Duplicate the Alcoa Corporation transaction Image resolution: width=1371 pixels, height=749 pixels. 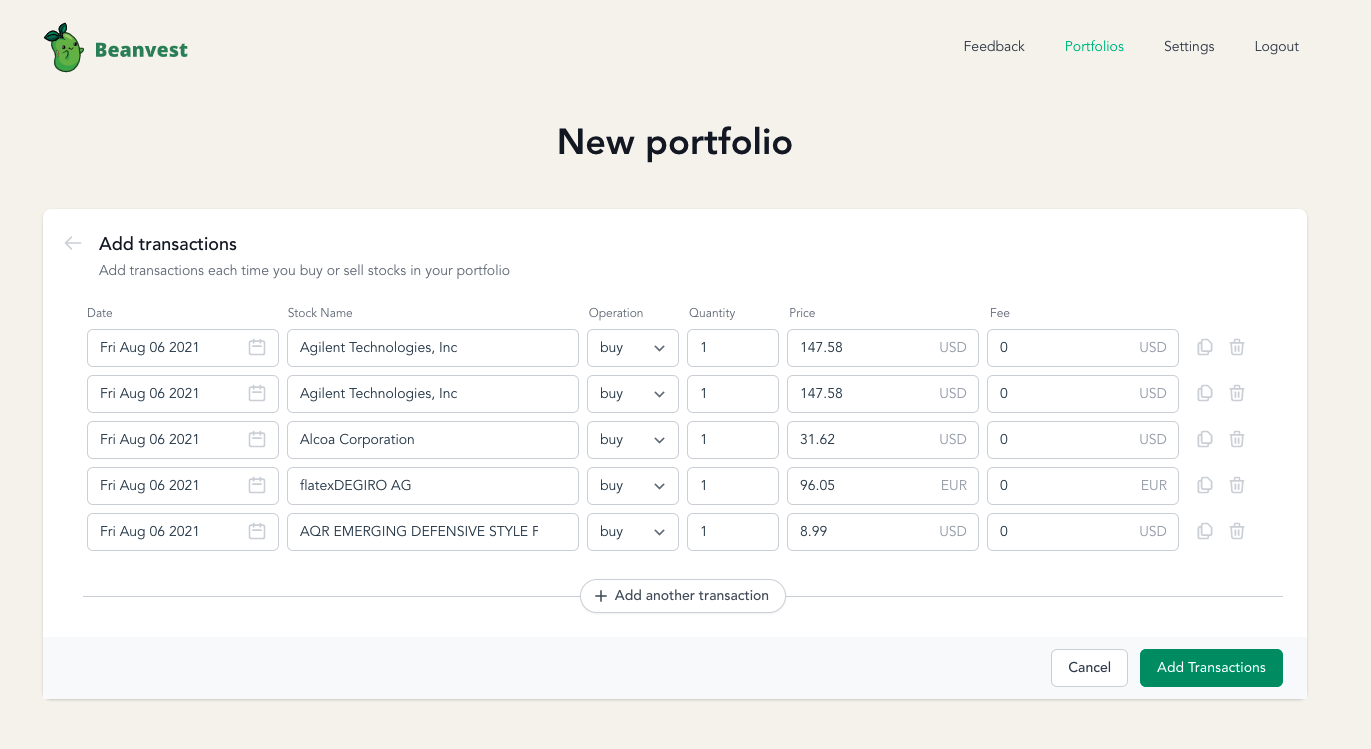(1204, 439)
